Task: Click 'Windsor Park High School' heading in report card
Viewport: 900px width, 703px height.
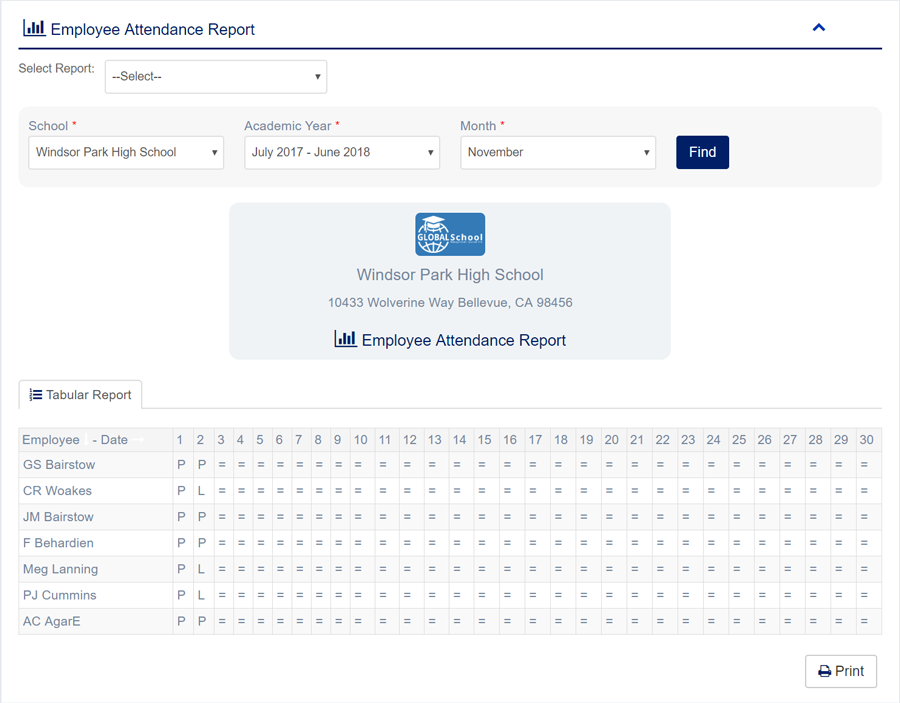Action: [x=450, y=275]
